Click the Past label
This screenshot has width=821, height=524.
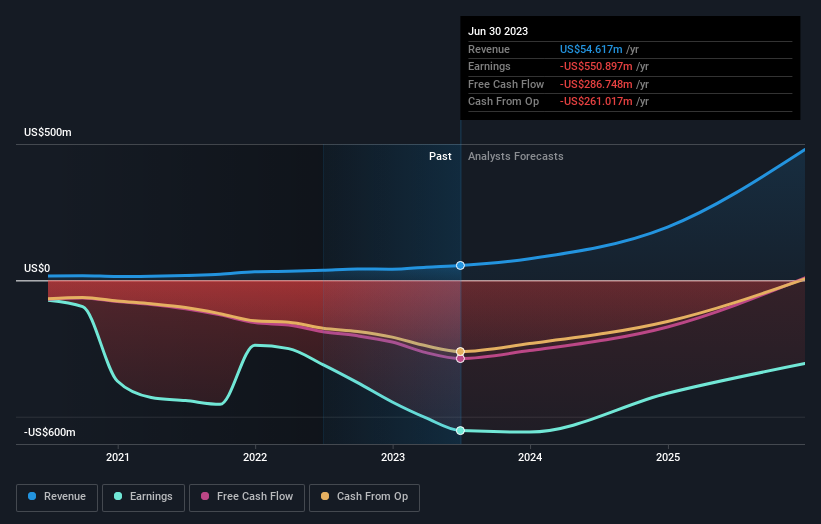tap(440, 156)
